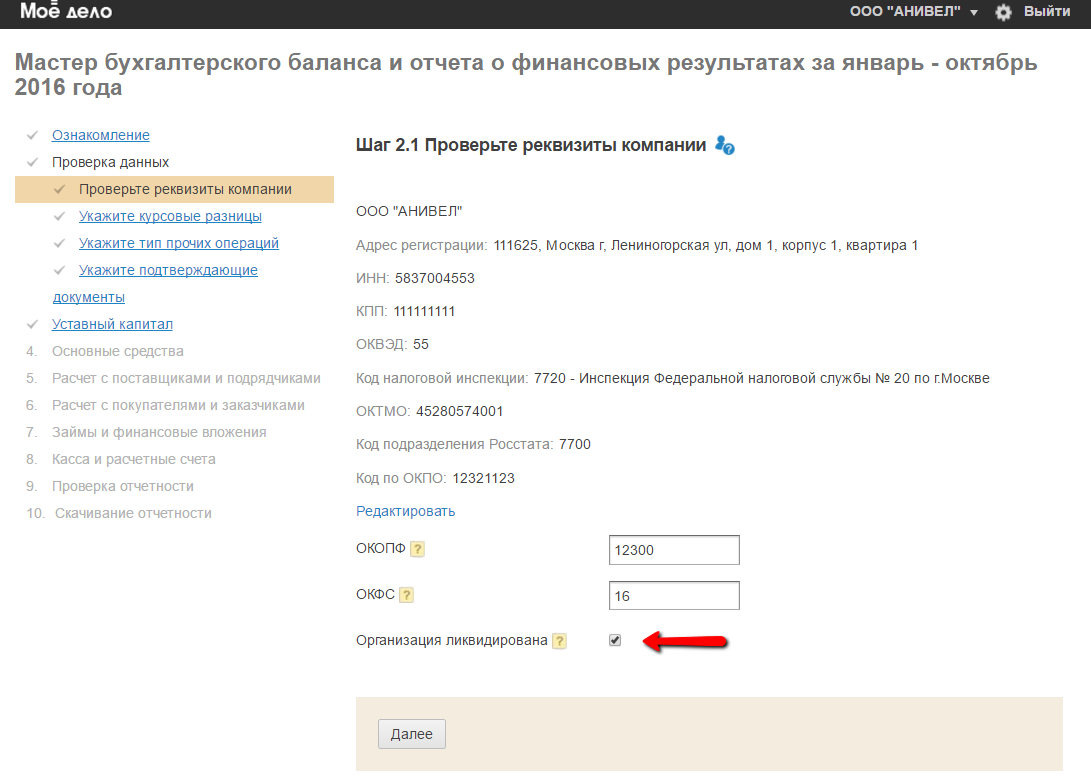Click the Моё дело logo
This screenshot has width=1091, height=781.
click(x=66, y=12)
